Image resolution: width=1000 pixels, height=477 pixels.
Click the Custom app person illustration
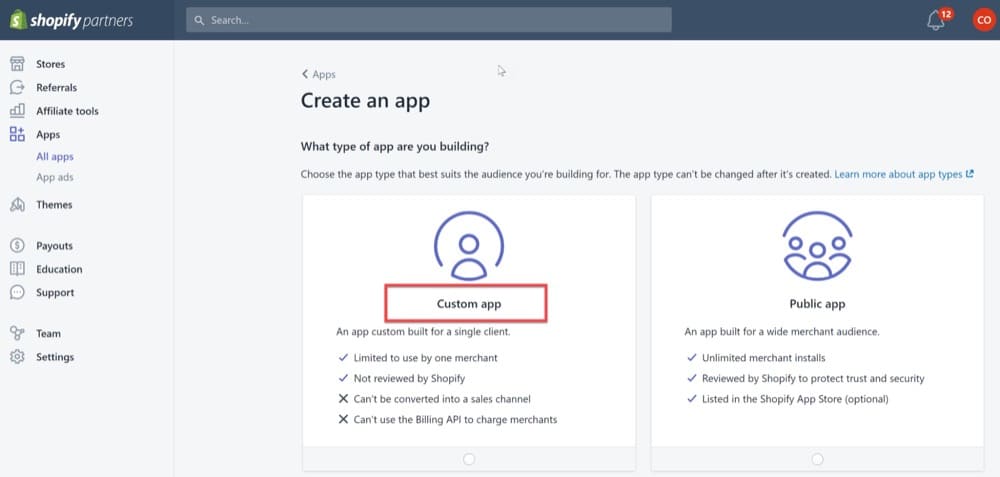[x=468, y=245]
